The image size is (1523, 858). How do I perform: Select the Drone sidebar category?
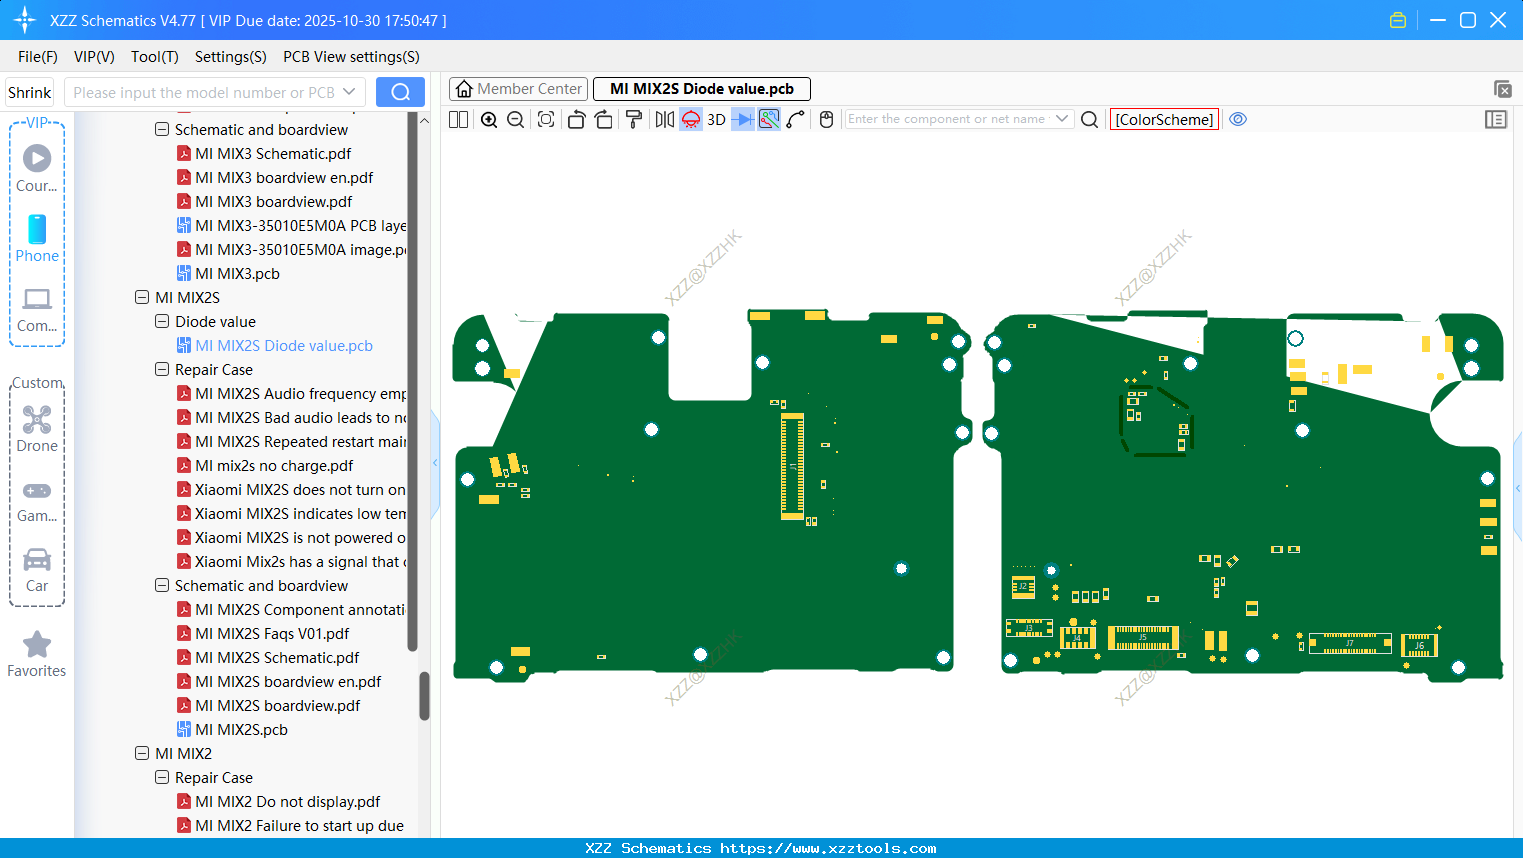click(x=37, y=429)
